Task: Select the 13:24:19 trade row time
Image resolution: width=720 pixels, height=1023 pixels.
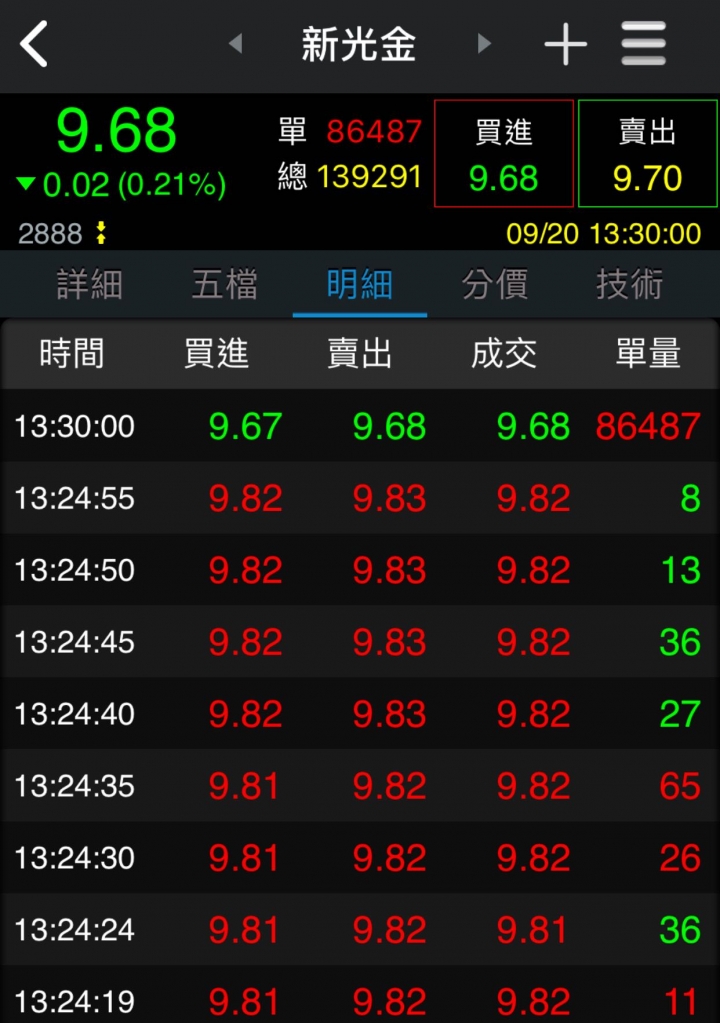Action: (74, 1001)
